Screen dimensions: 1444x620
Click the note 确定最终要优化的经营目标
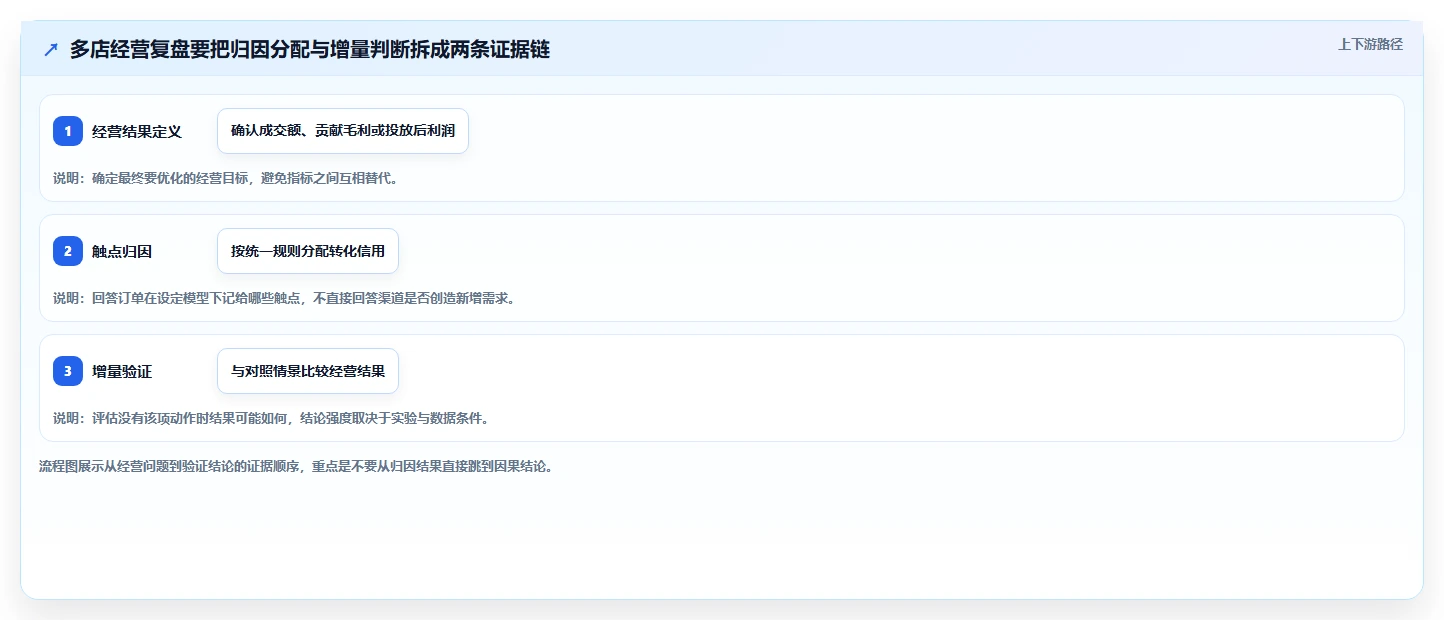click(x=225, y=178)
